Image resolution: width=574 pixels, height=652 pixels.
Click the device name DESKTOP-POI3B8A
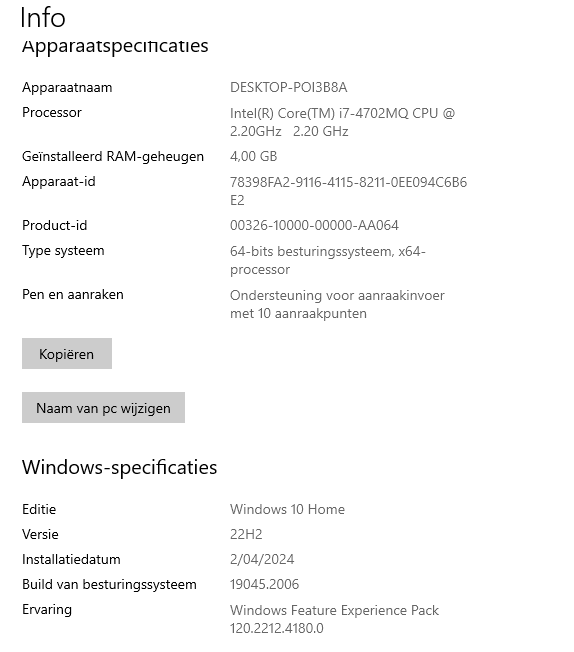coord(289,87)
